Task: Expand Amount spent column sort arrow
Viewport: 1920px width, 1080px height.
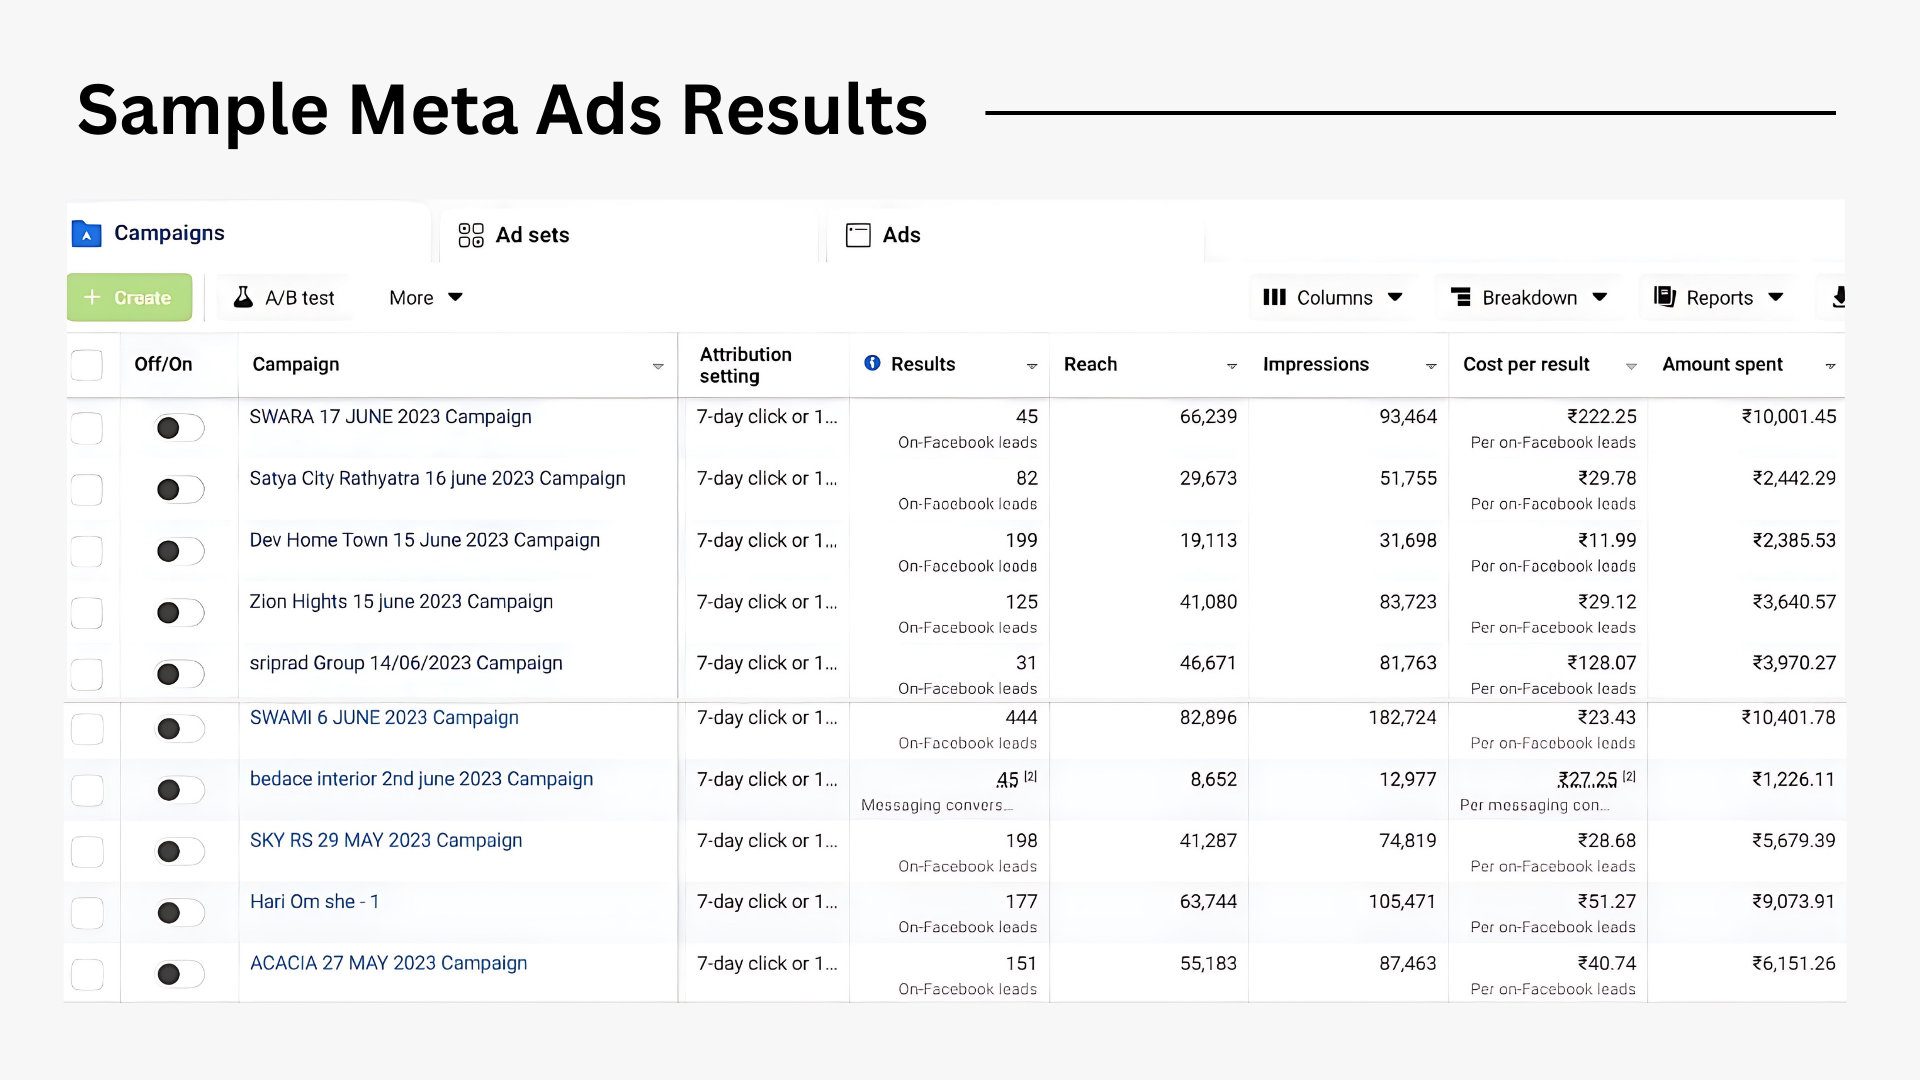Action: point(1830,366)
